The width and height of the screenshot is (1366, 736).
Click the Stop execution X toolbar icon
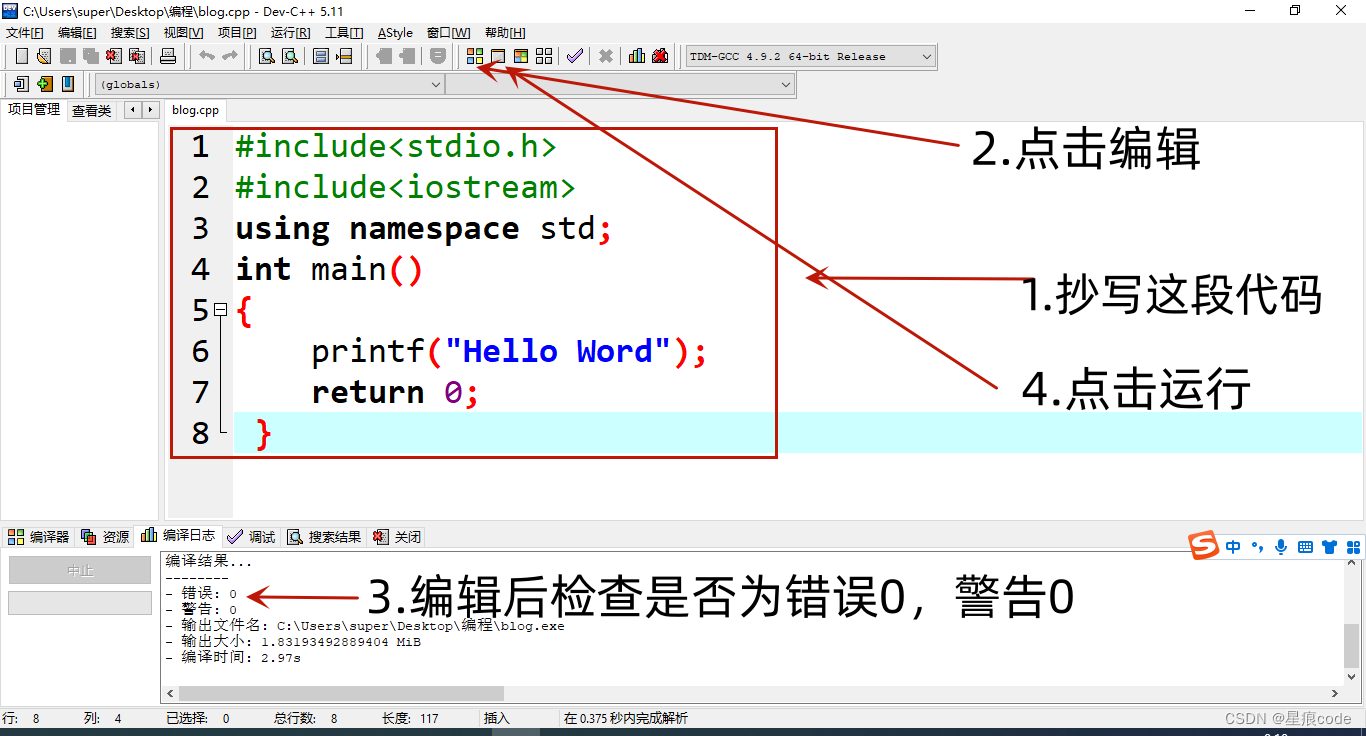[606, 56]
